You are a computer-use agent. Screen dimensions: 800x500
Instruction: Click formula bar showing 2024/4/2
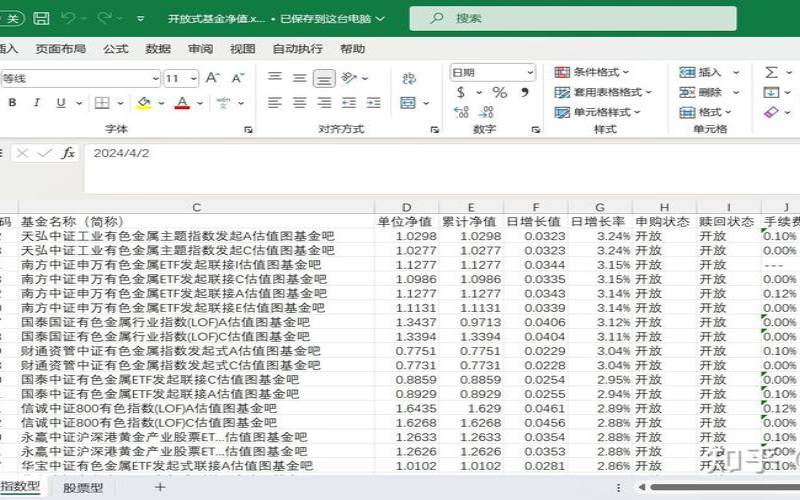[x=442, y=168]
